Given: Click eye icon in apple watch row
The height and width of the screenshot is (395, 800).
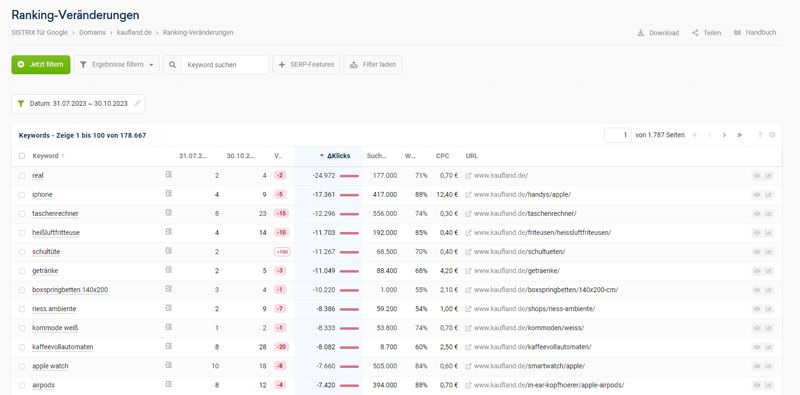Looking at the screenshot, I should coord(757,366).
